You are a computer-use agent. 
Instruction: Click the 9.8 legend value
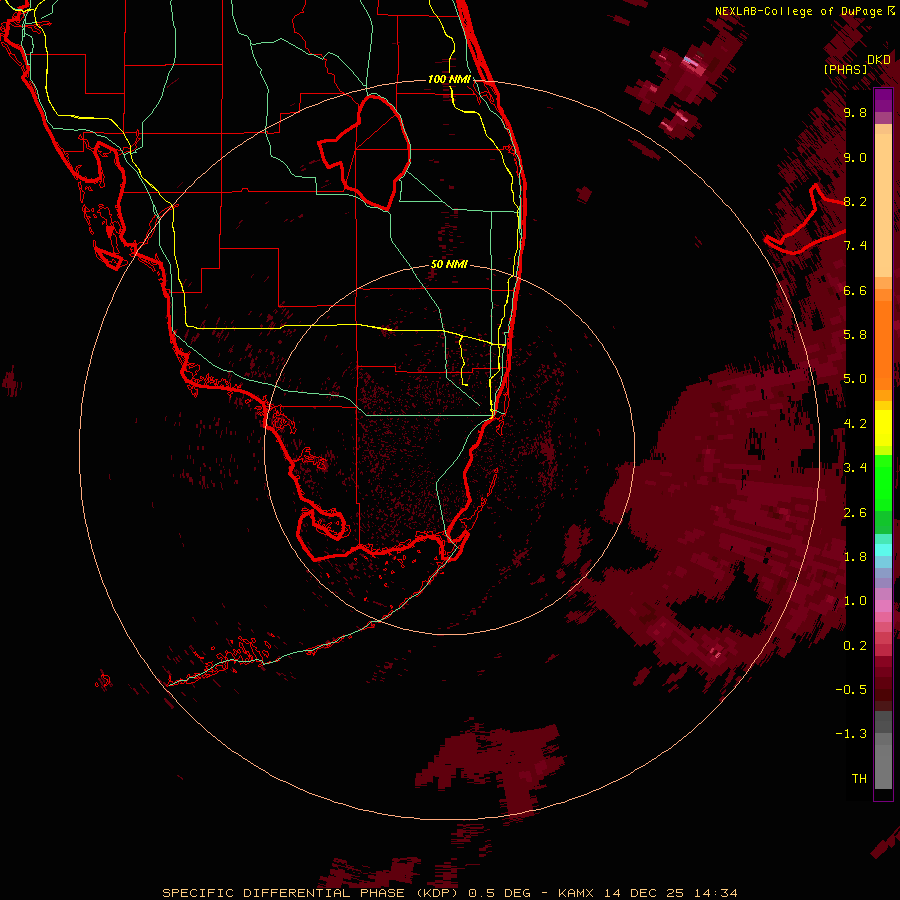click(x=855, y=113)
